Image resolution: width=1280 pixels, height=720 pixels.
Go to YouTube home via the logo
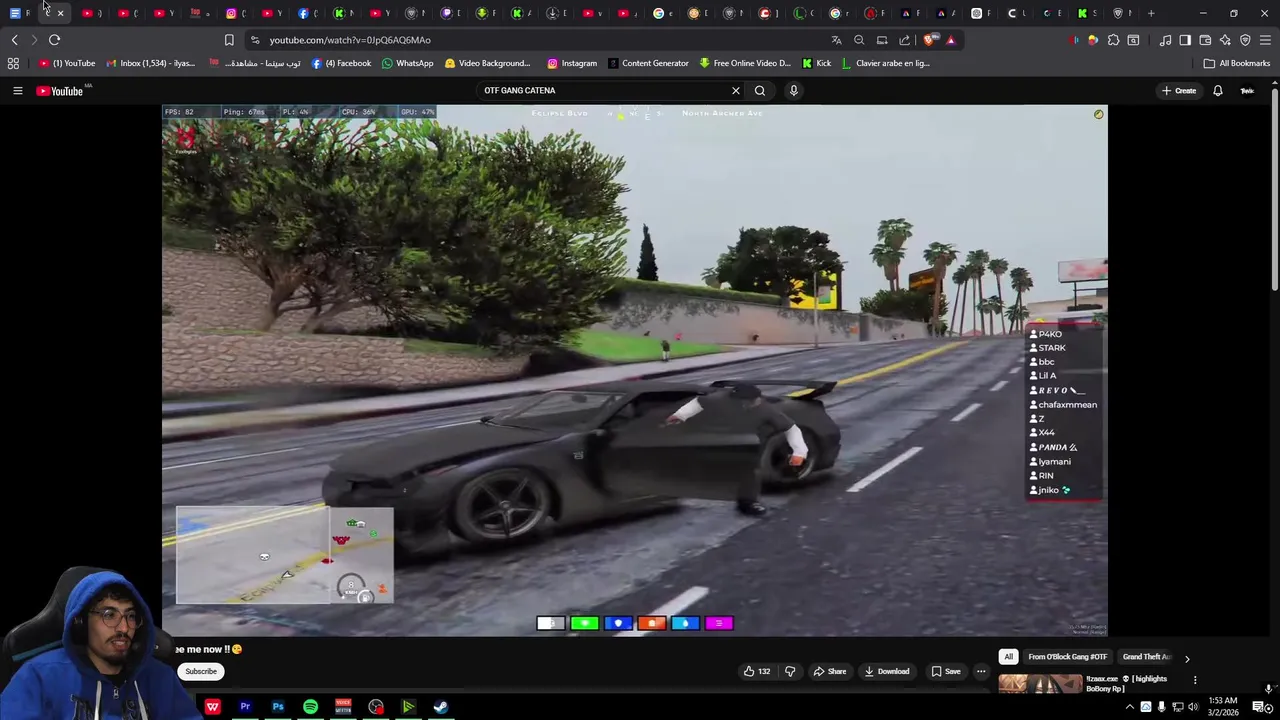[60, 91]
